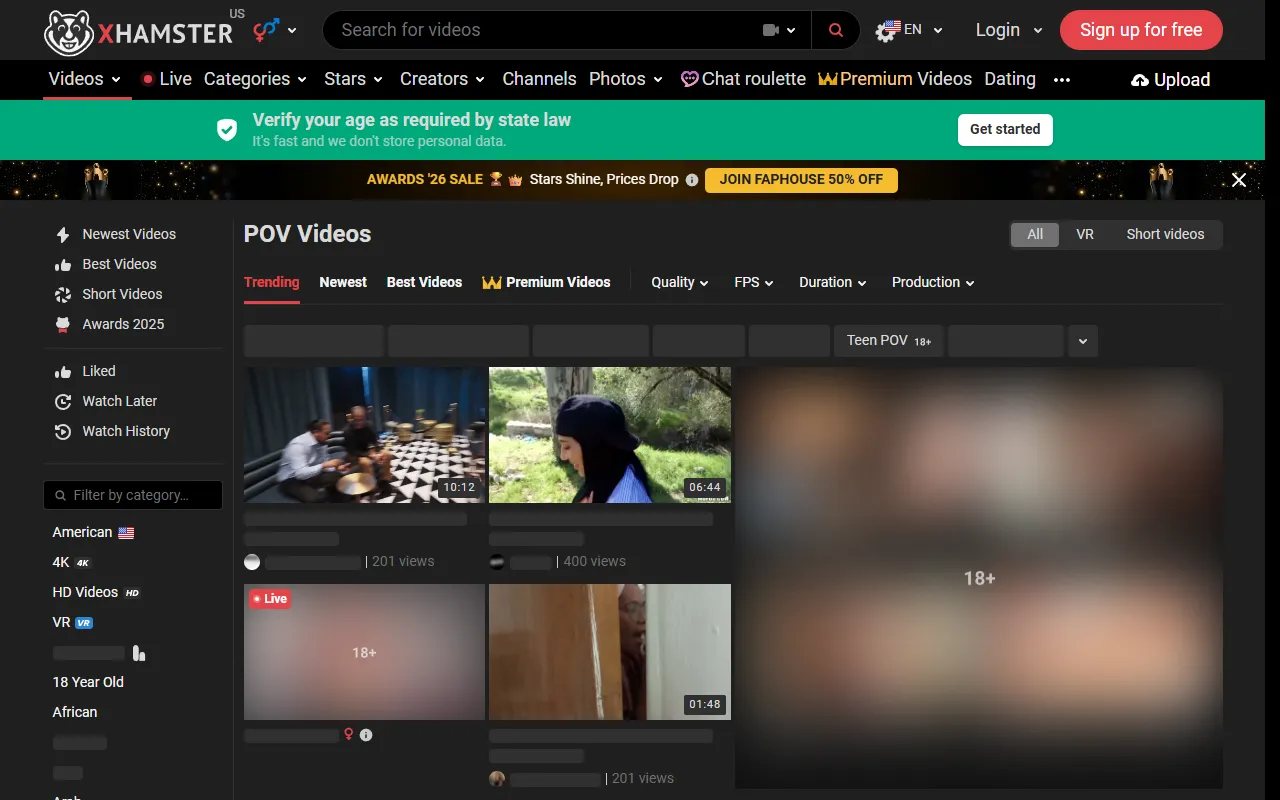The height and width of the screenshot is (800, 1280).
Task: Switch to the Newest tab
Action: point(343,282)
